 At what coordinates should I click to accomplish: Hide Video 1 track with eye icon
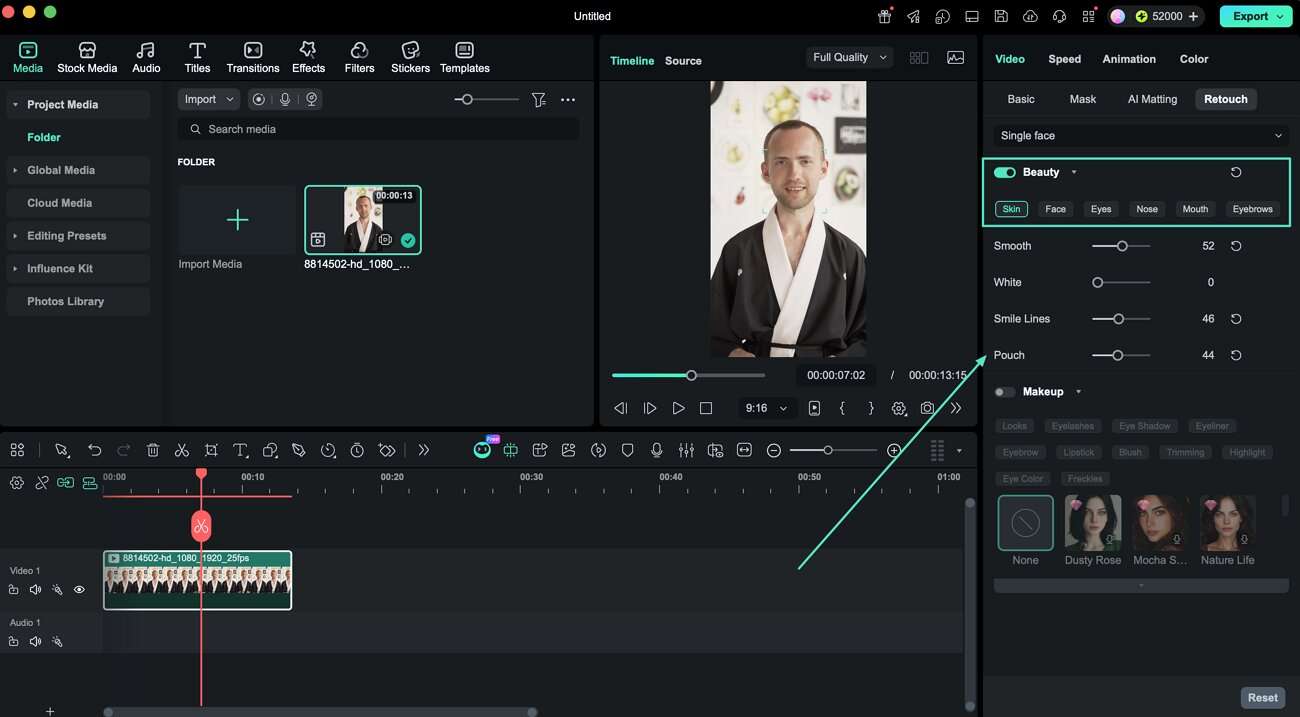(79, 590)
